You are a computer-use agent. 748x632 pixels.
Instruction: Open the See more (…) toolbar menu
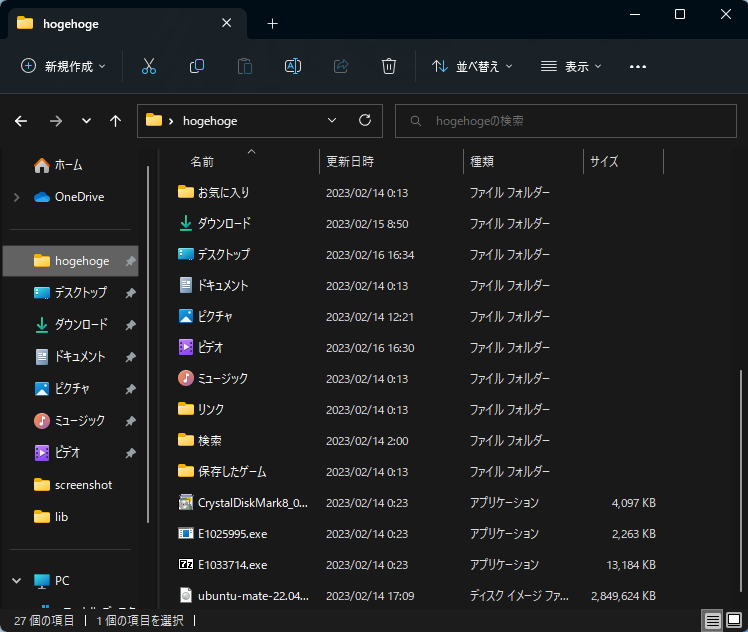pyautogui.click(x=638, y=66)
